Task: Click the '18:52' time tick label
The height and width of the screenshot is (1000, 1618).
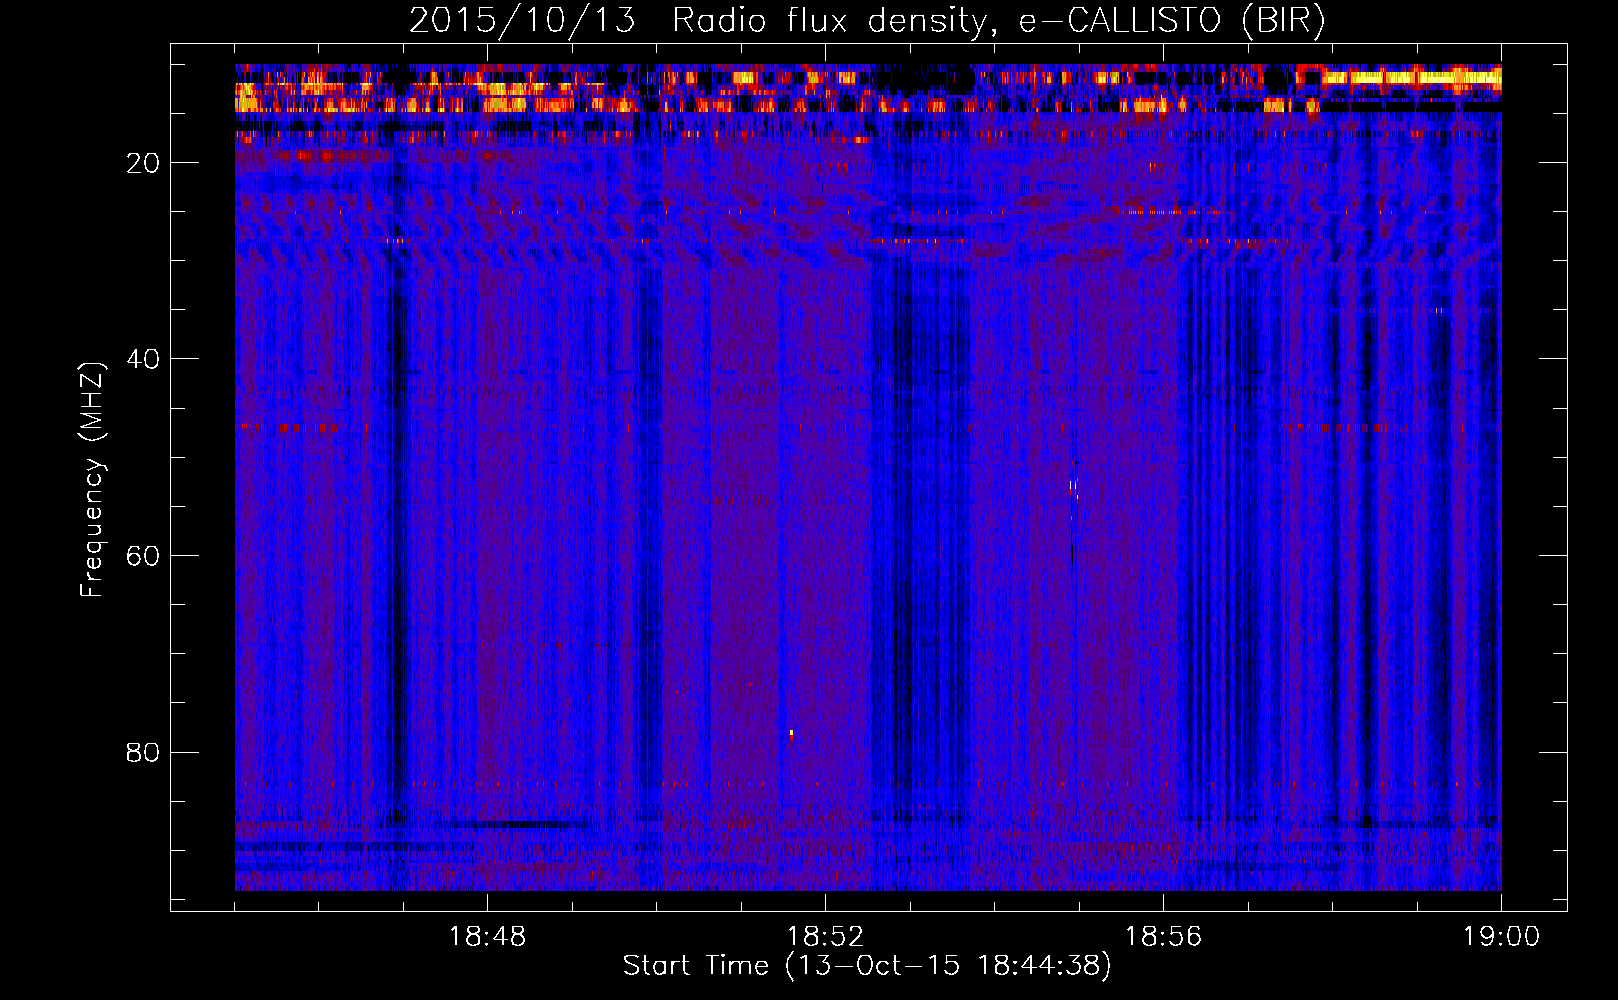Action: [826, 937]
